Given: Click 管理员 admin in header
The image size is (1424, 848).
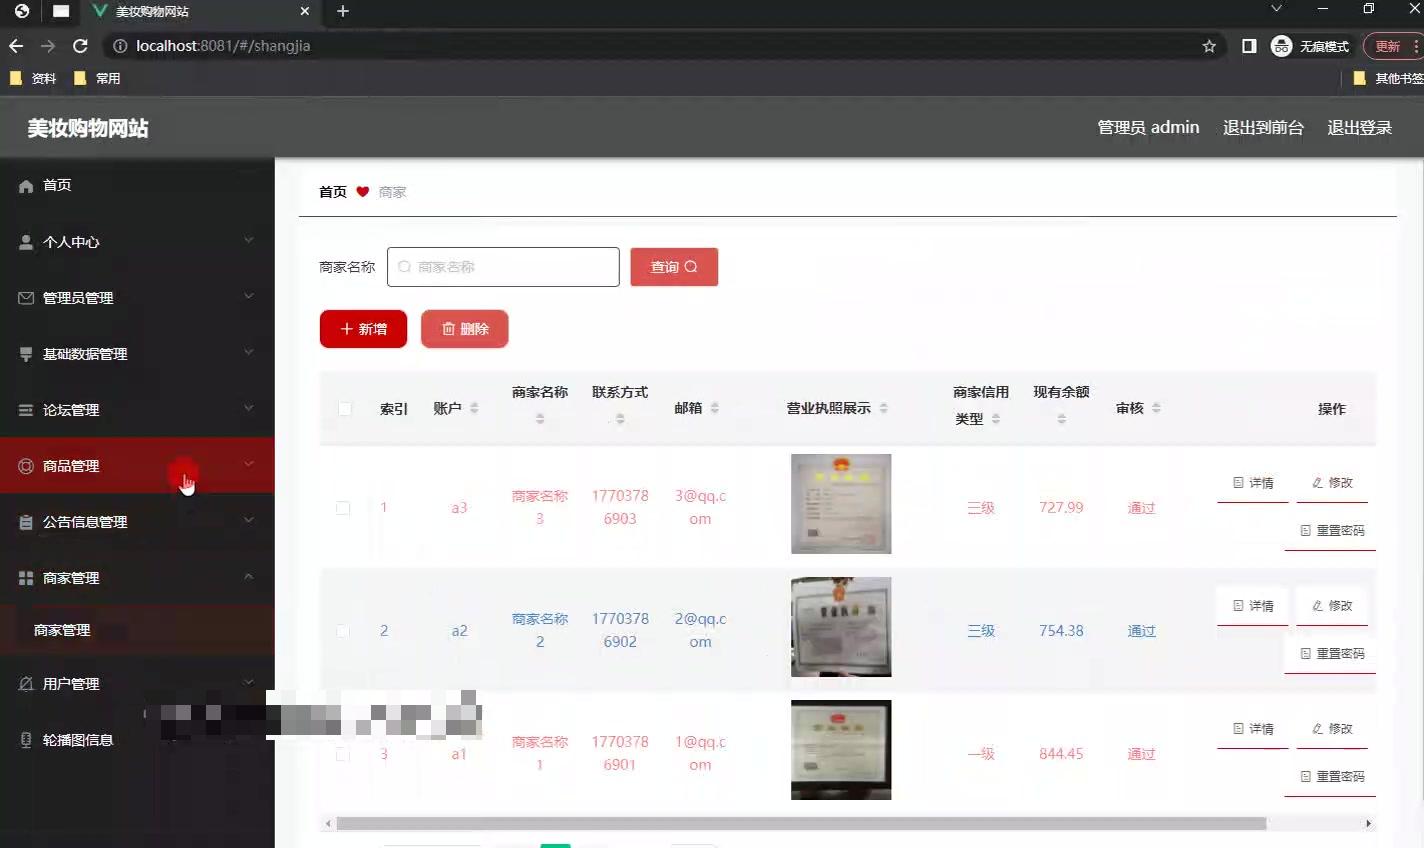Looking at the screenshot, I should (1148, 127).
